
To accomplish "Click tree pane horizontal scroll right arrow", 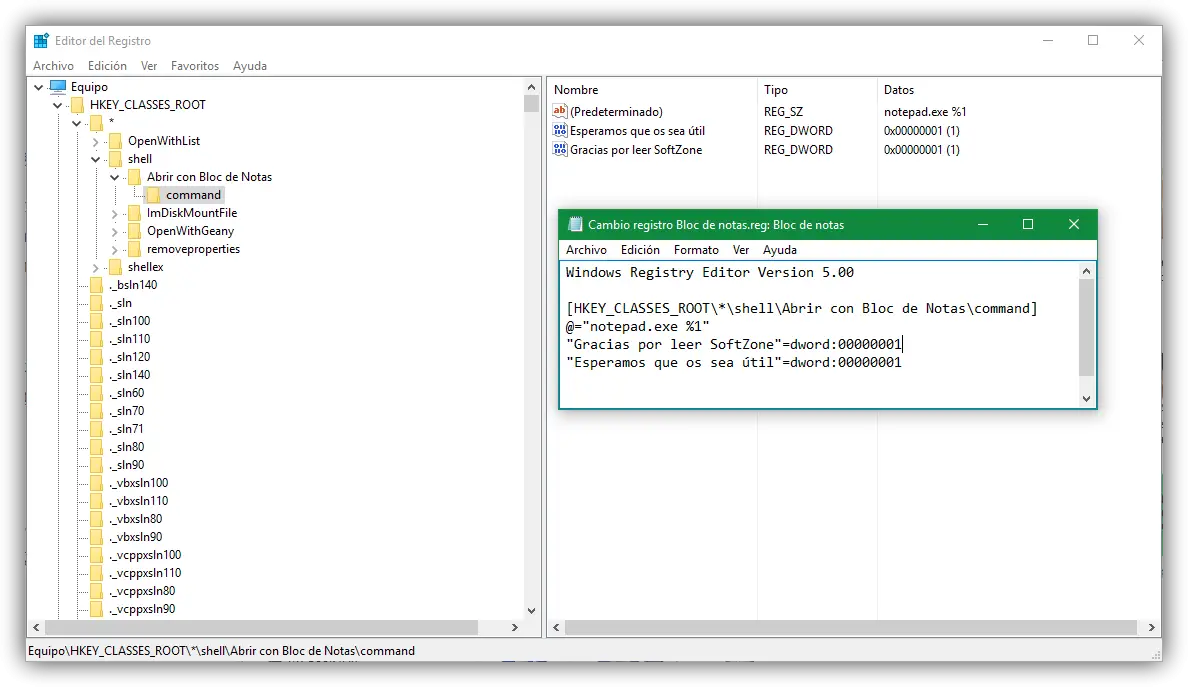I will point(515,628).
